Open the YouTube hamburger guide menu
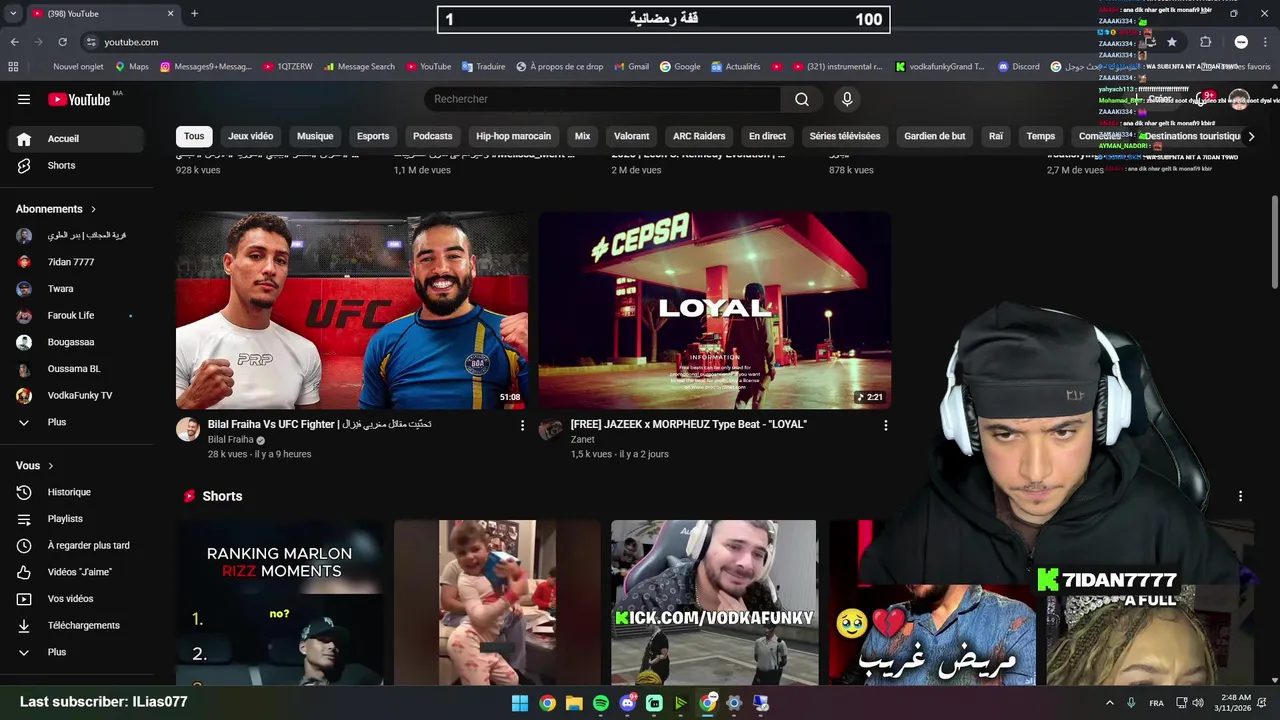 pos(24,99)
